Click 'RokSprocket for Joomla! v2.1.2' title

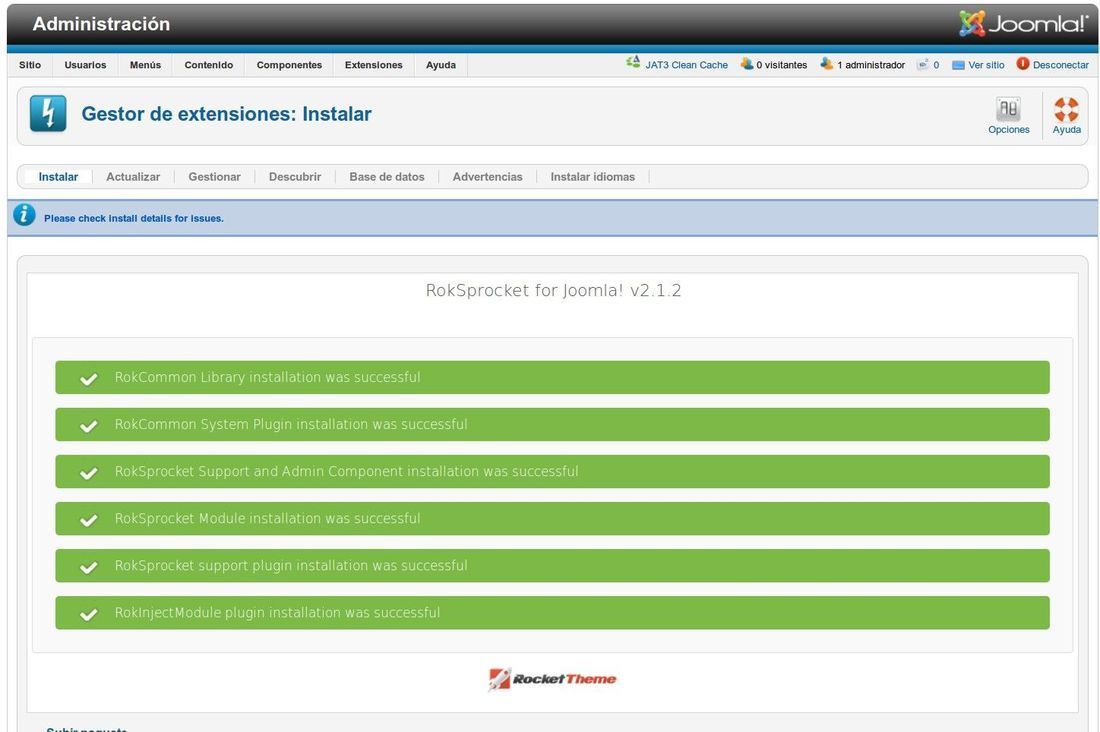pos(554,291)
